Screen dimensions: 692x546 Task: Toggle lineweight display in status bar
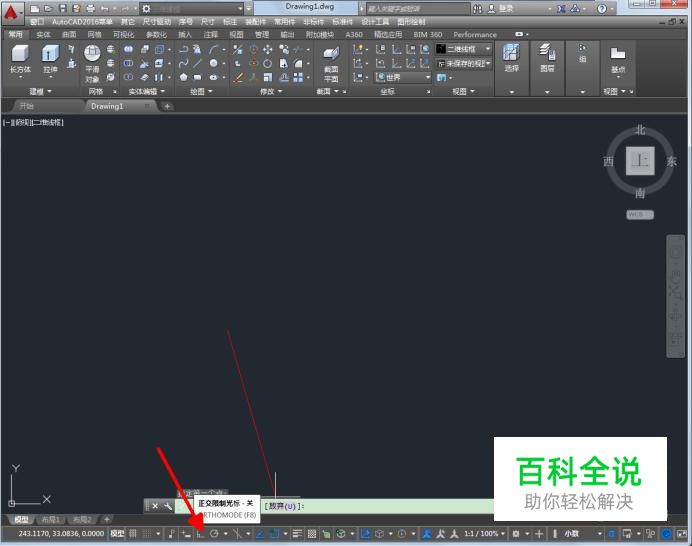(x=297, y=534)
